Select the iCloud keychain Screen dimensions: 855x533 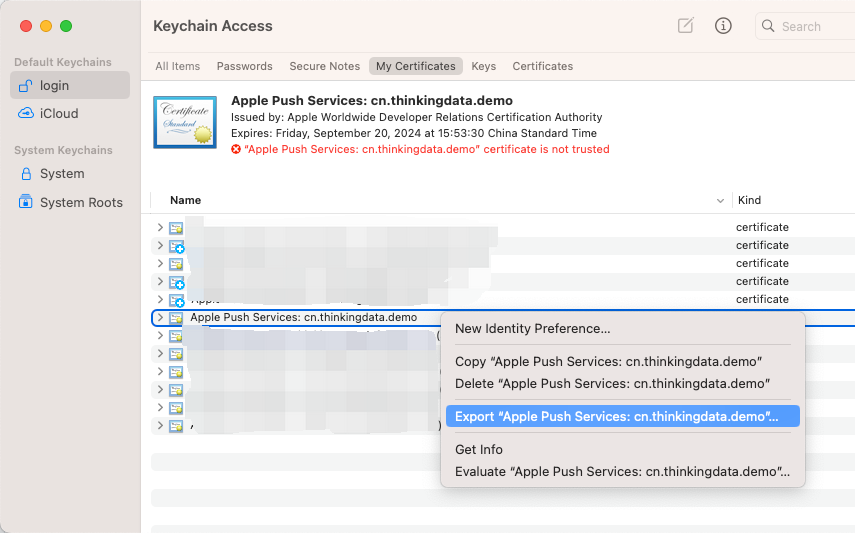[70, 113]
